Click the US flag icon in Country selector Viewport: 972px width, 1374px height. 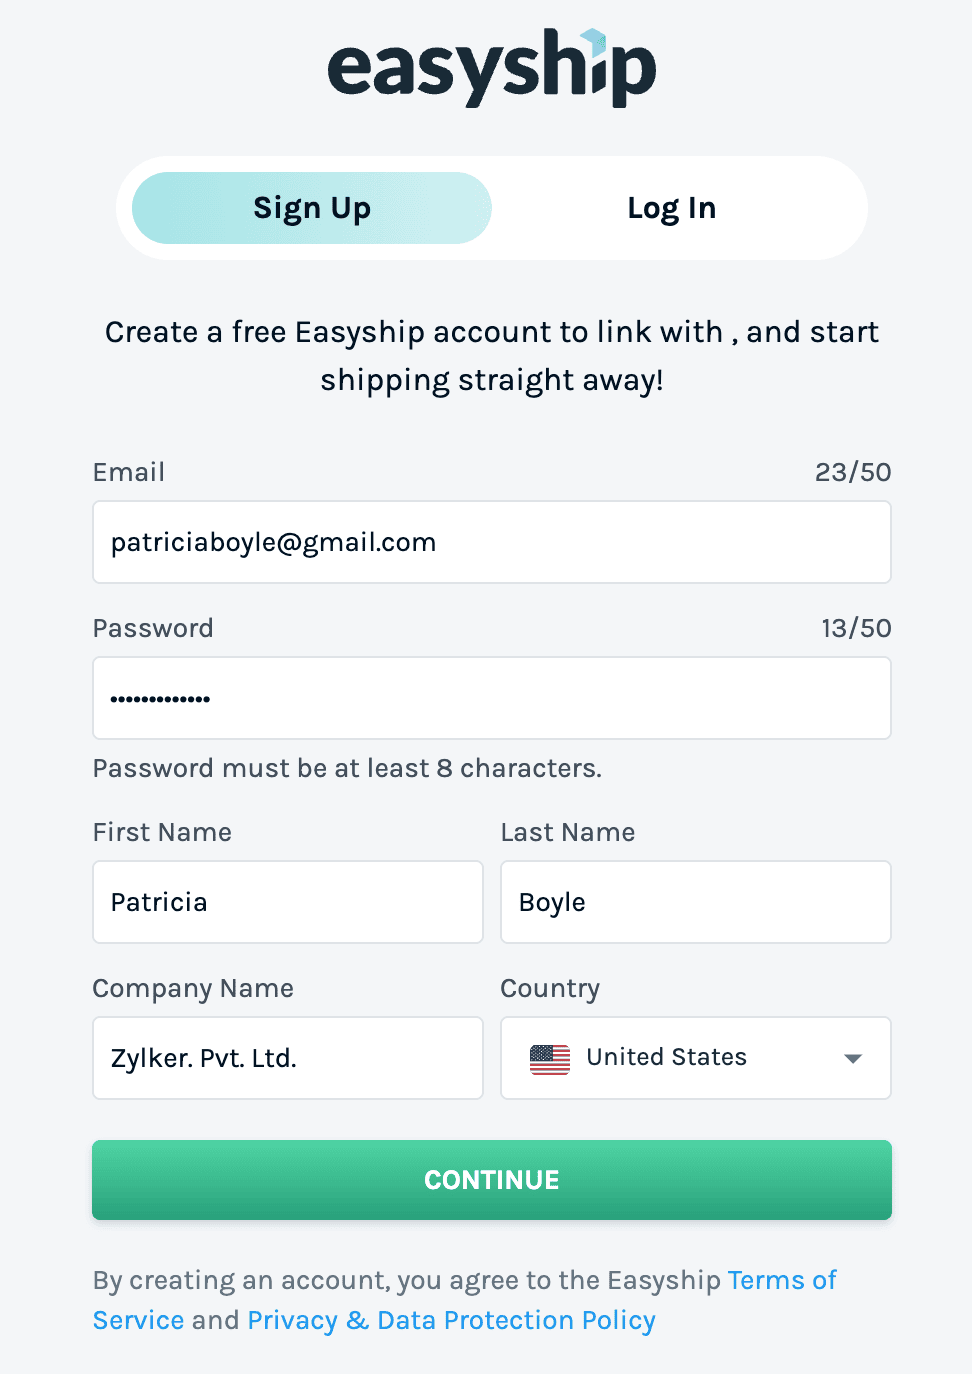(549, 1057)
